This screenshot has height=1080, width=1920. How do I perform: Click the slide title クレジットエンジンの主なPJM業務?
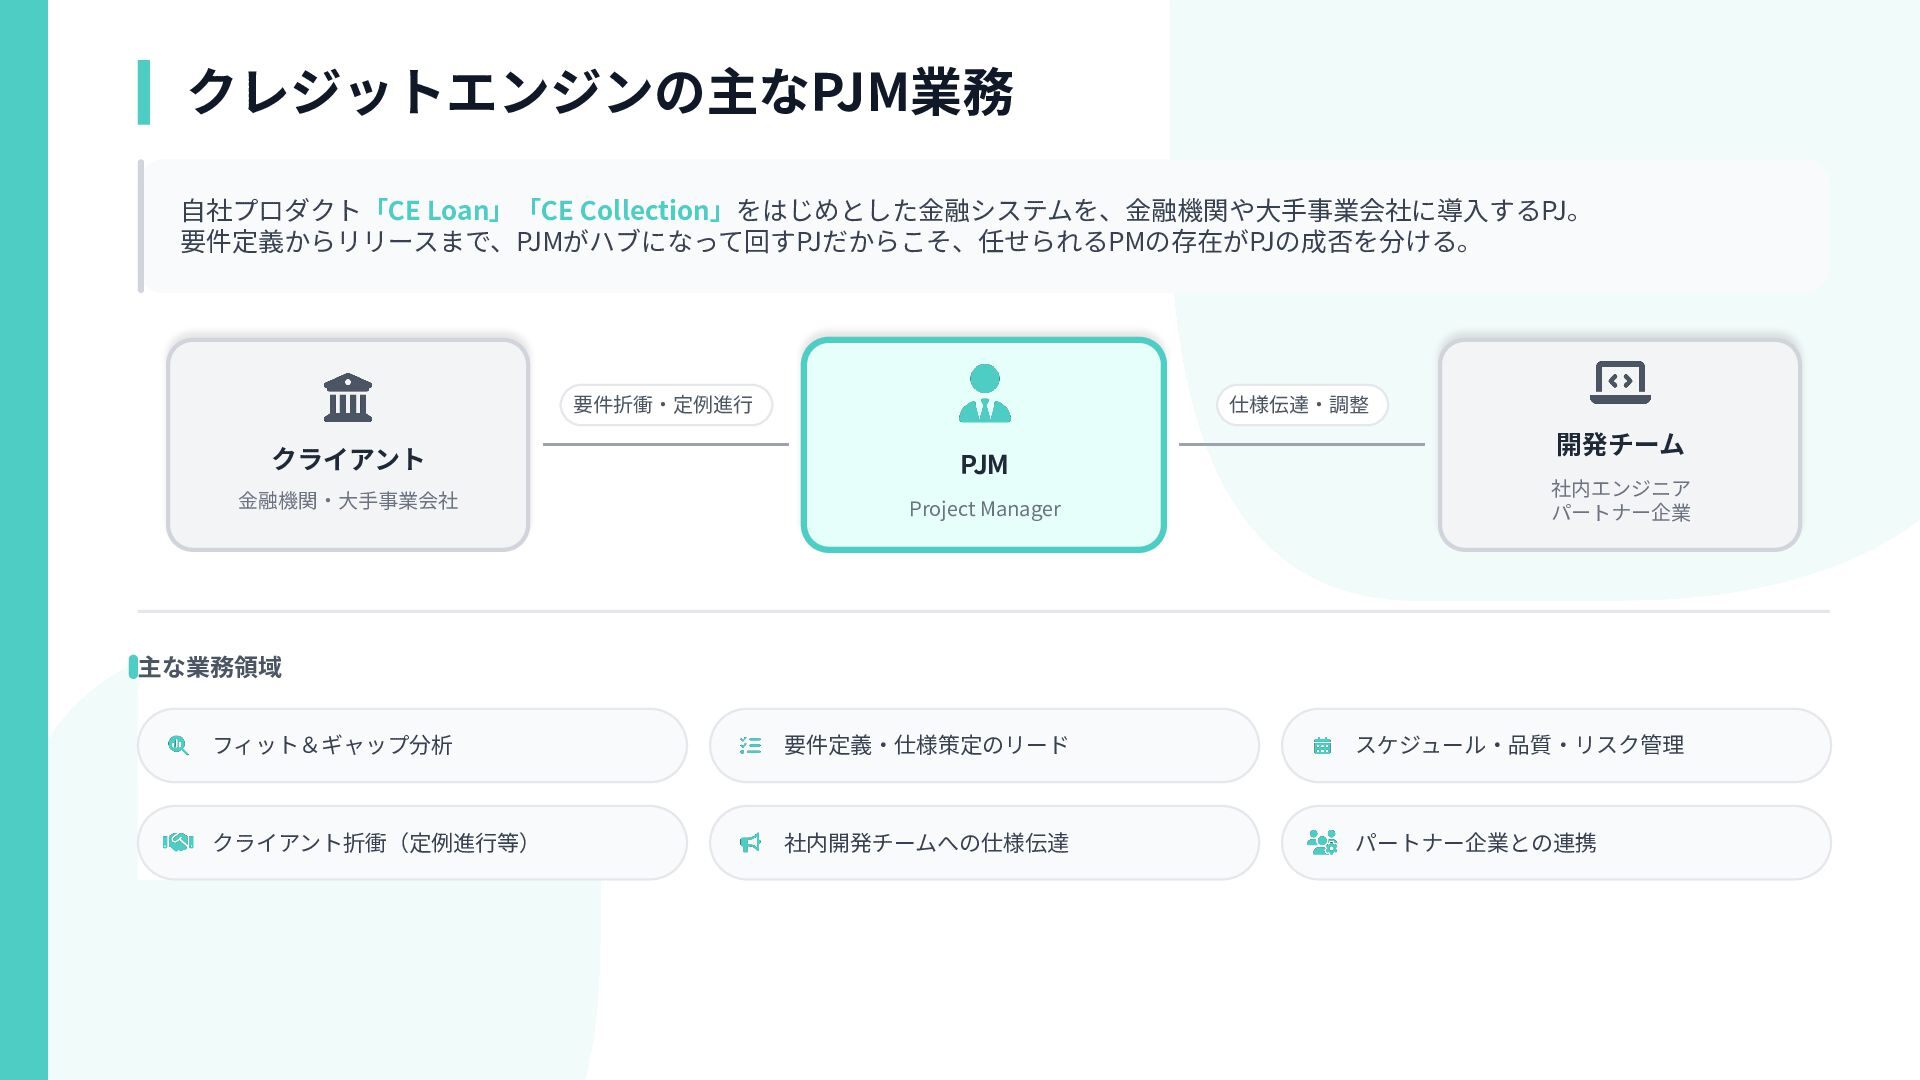click(x=600, y=92)
